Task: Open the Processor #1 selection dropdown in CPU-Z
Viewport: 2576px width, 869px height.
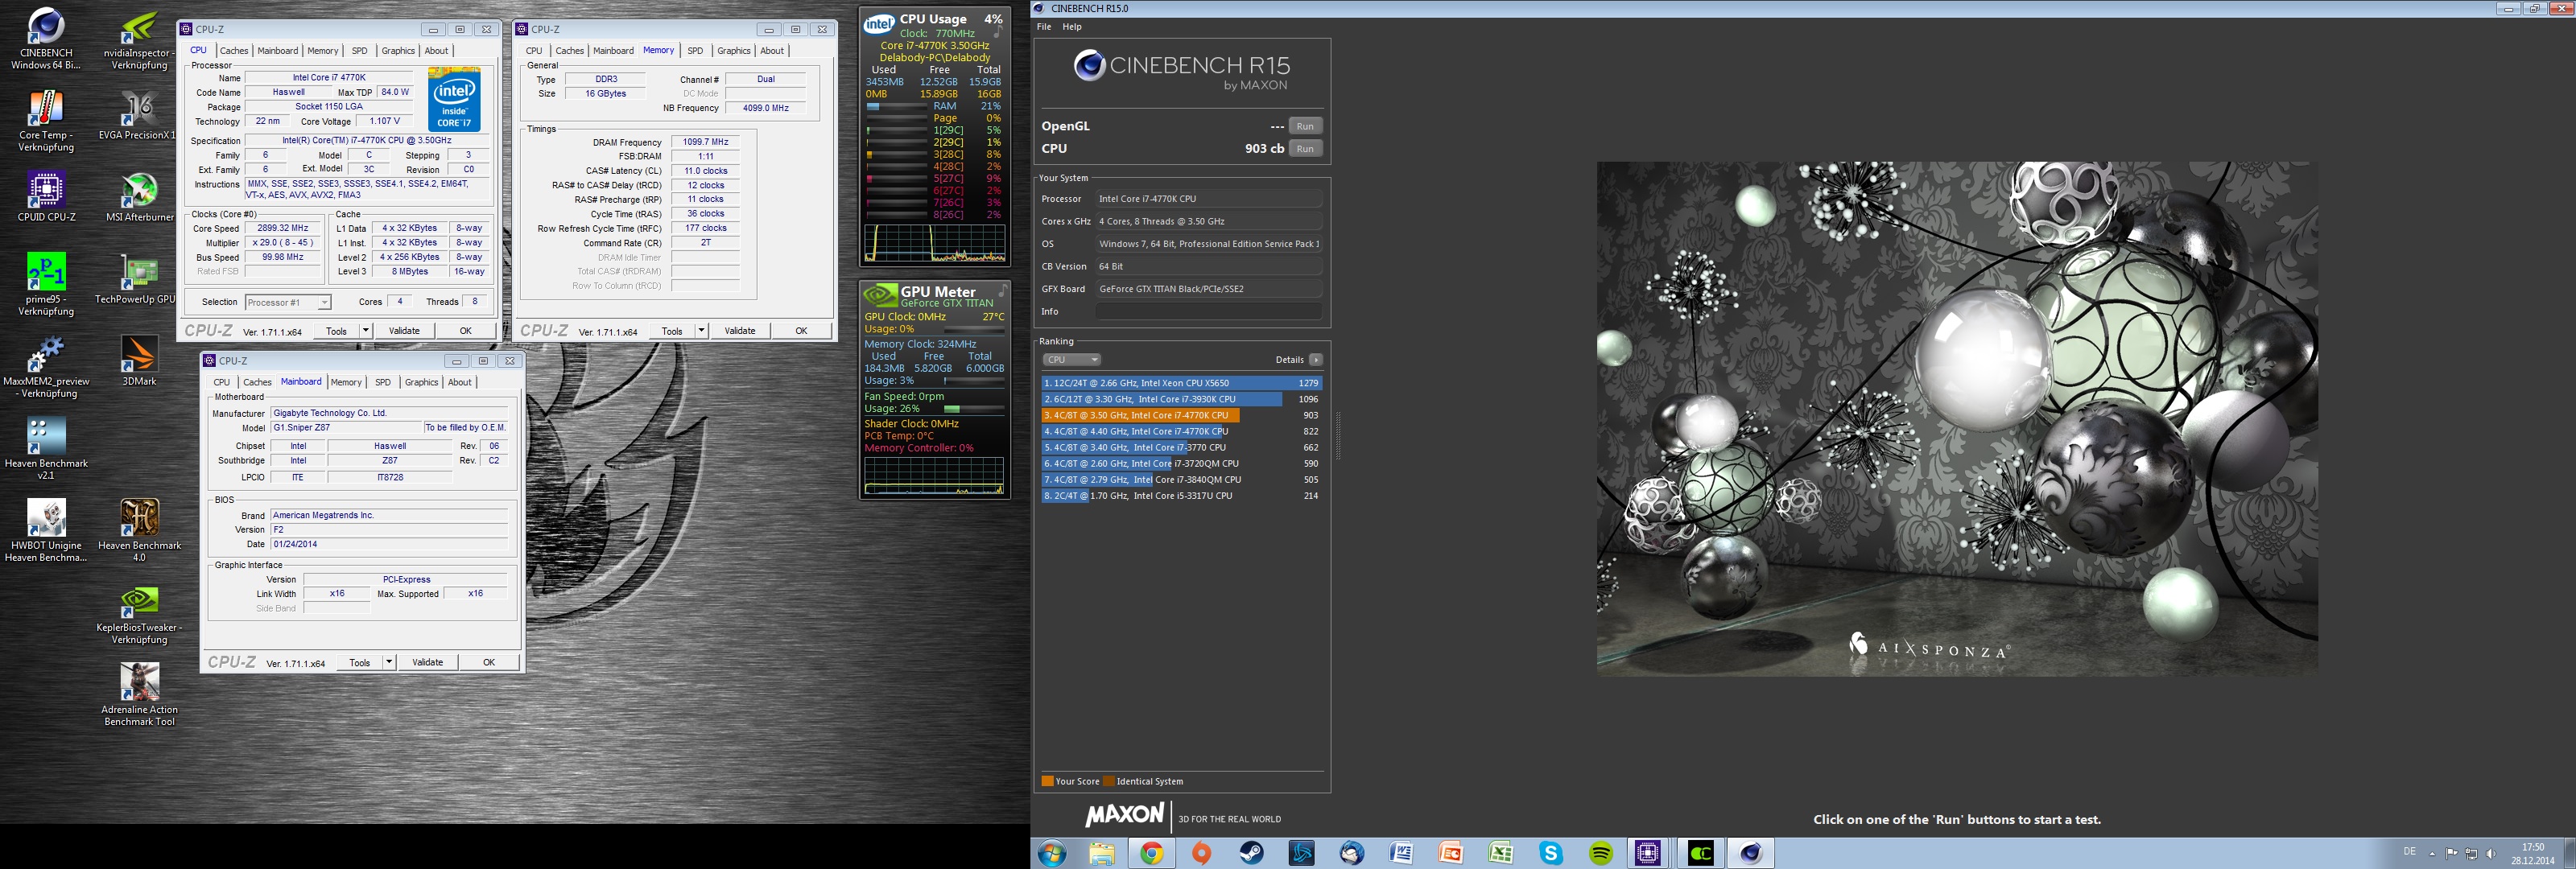Action: pyautogui.click(x=288, y=302)
